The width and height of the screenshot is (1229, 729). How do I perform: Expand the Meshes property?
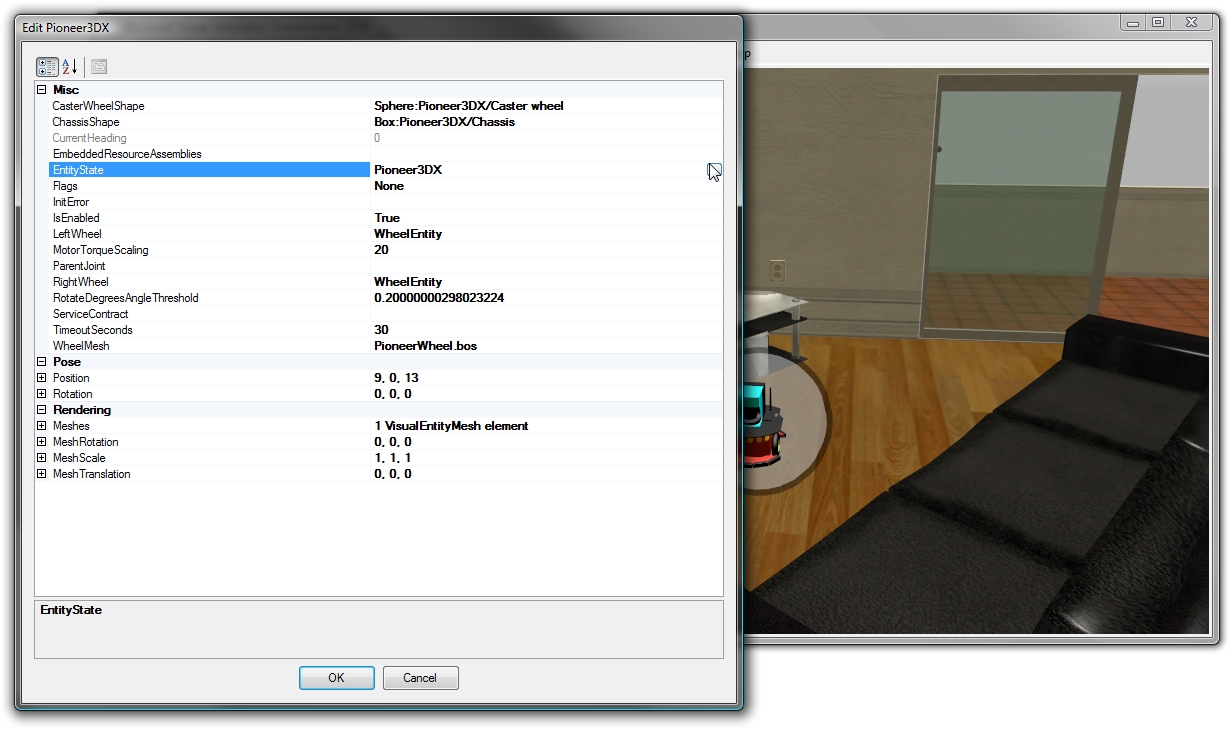coord(41,425)
